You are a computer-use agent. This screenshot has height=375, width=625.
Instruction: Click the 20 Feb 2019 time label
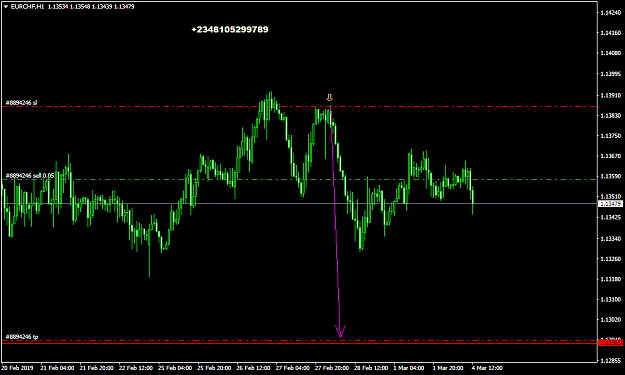click(x=17, y=368)
